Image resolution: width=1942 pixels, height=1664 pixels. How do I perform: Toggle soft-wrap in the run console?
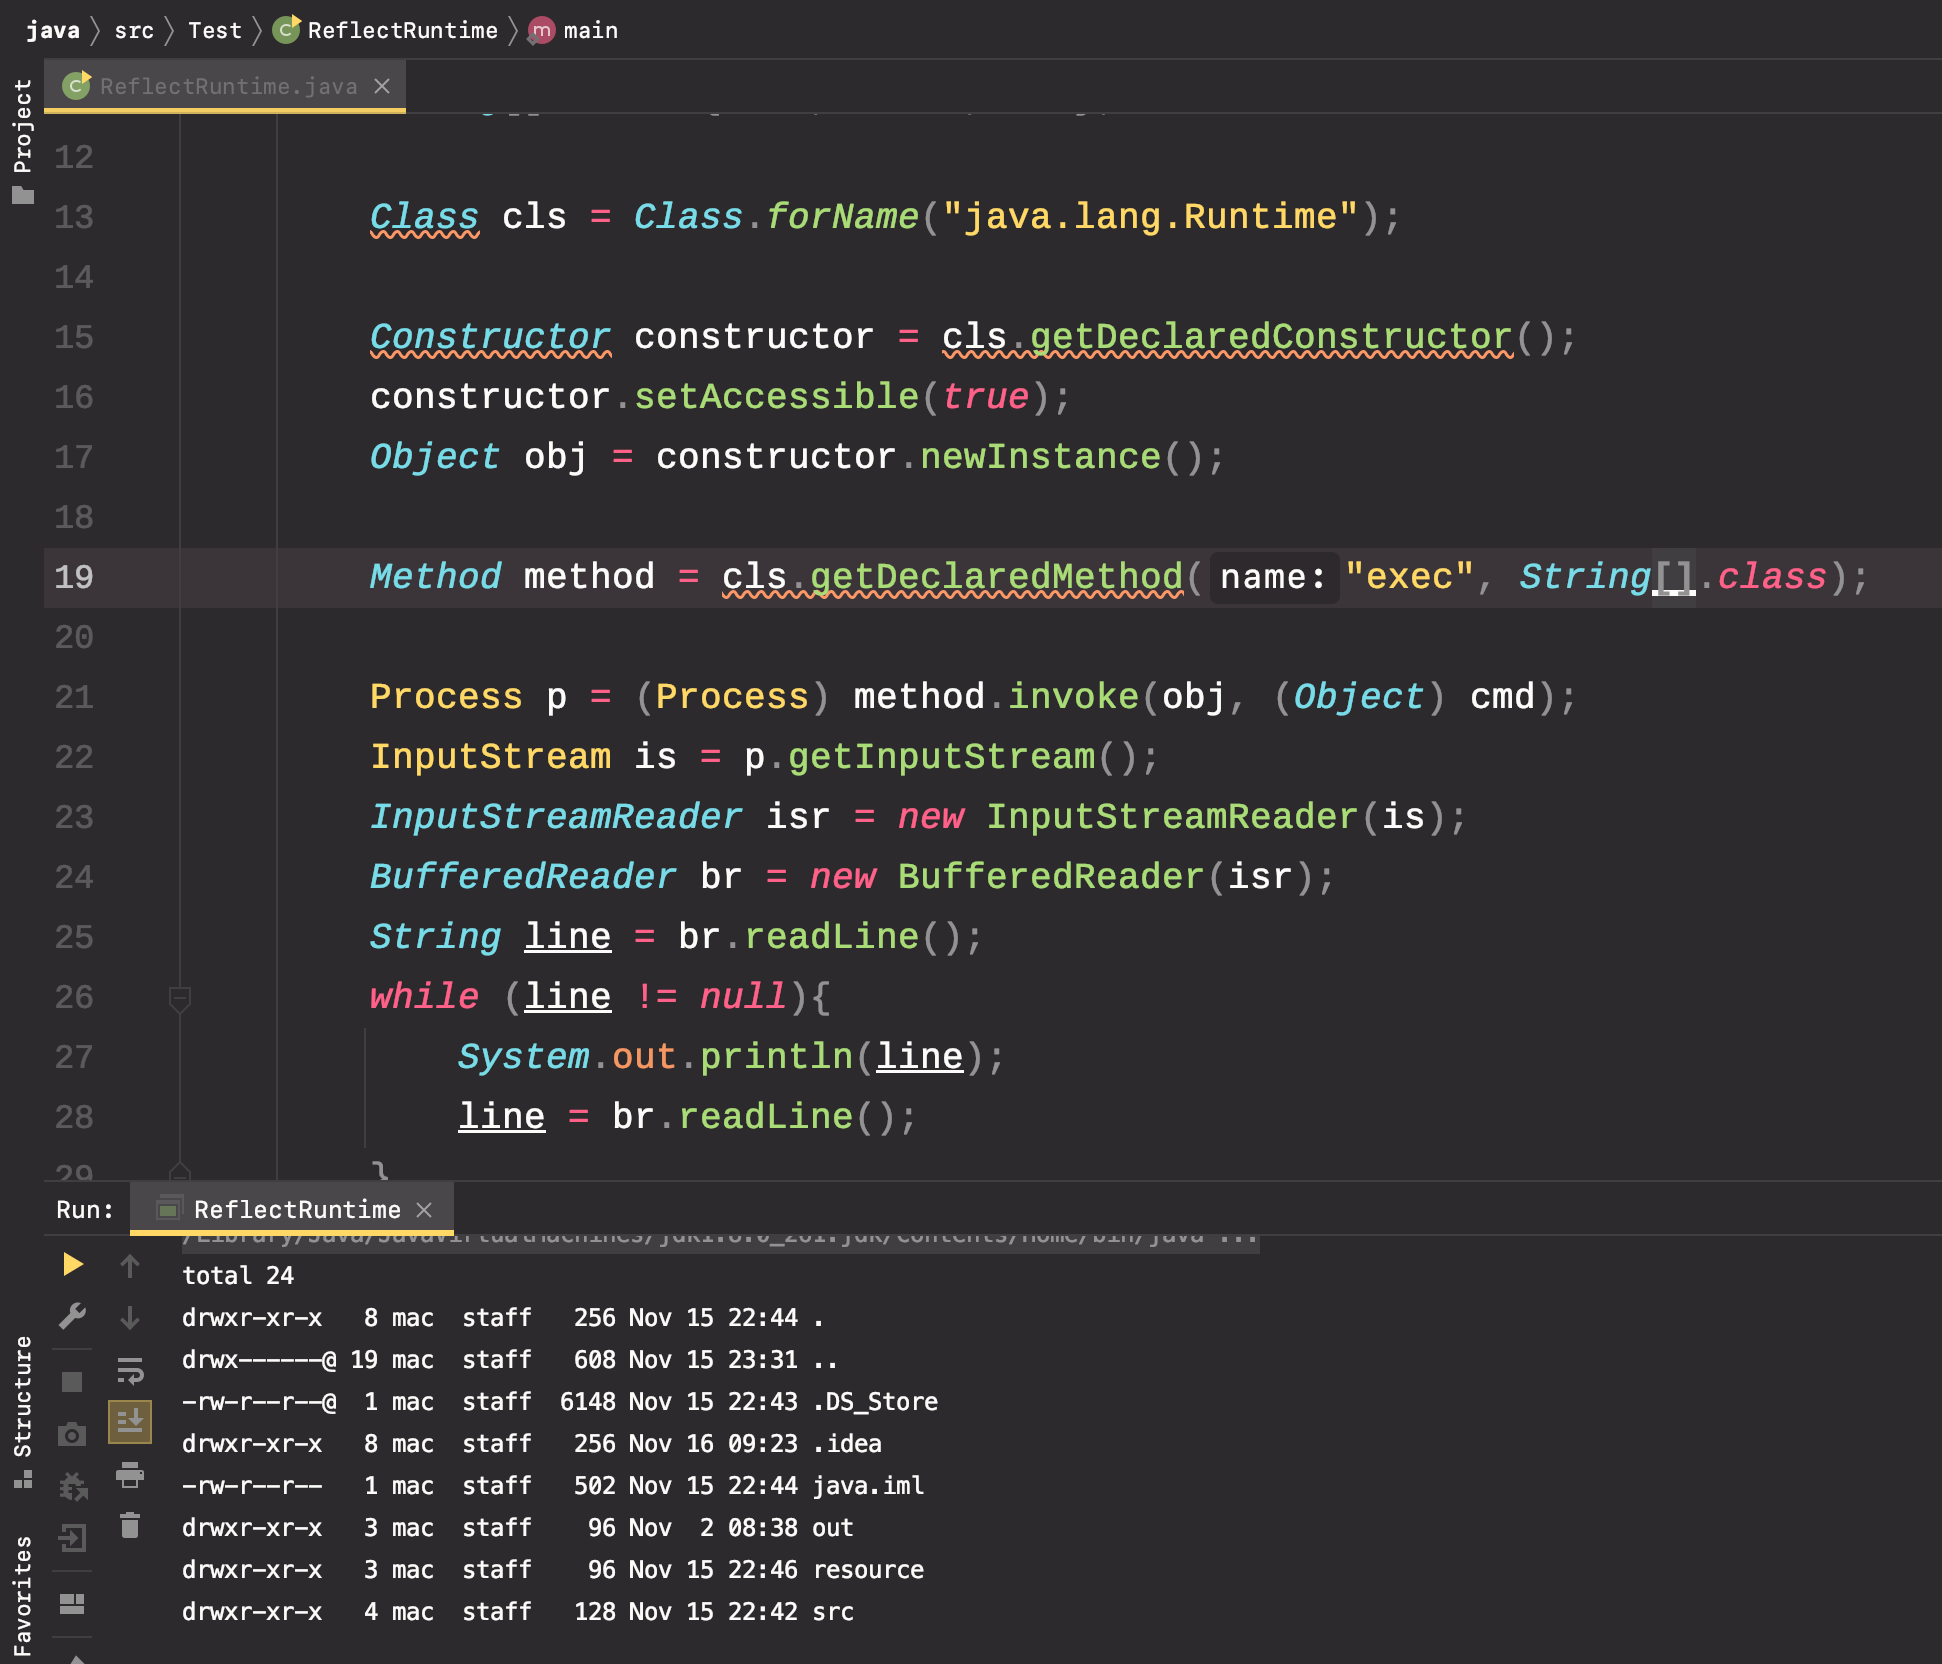pos(130,1369)
